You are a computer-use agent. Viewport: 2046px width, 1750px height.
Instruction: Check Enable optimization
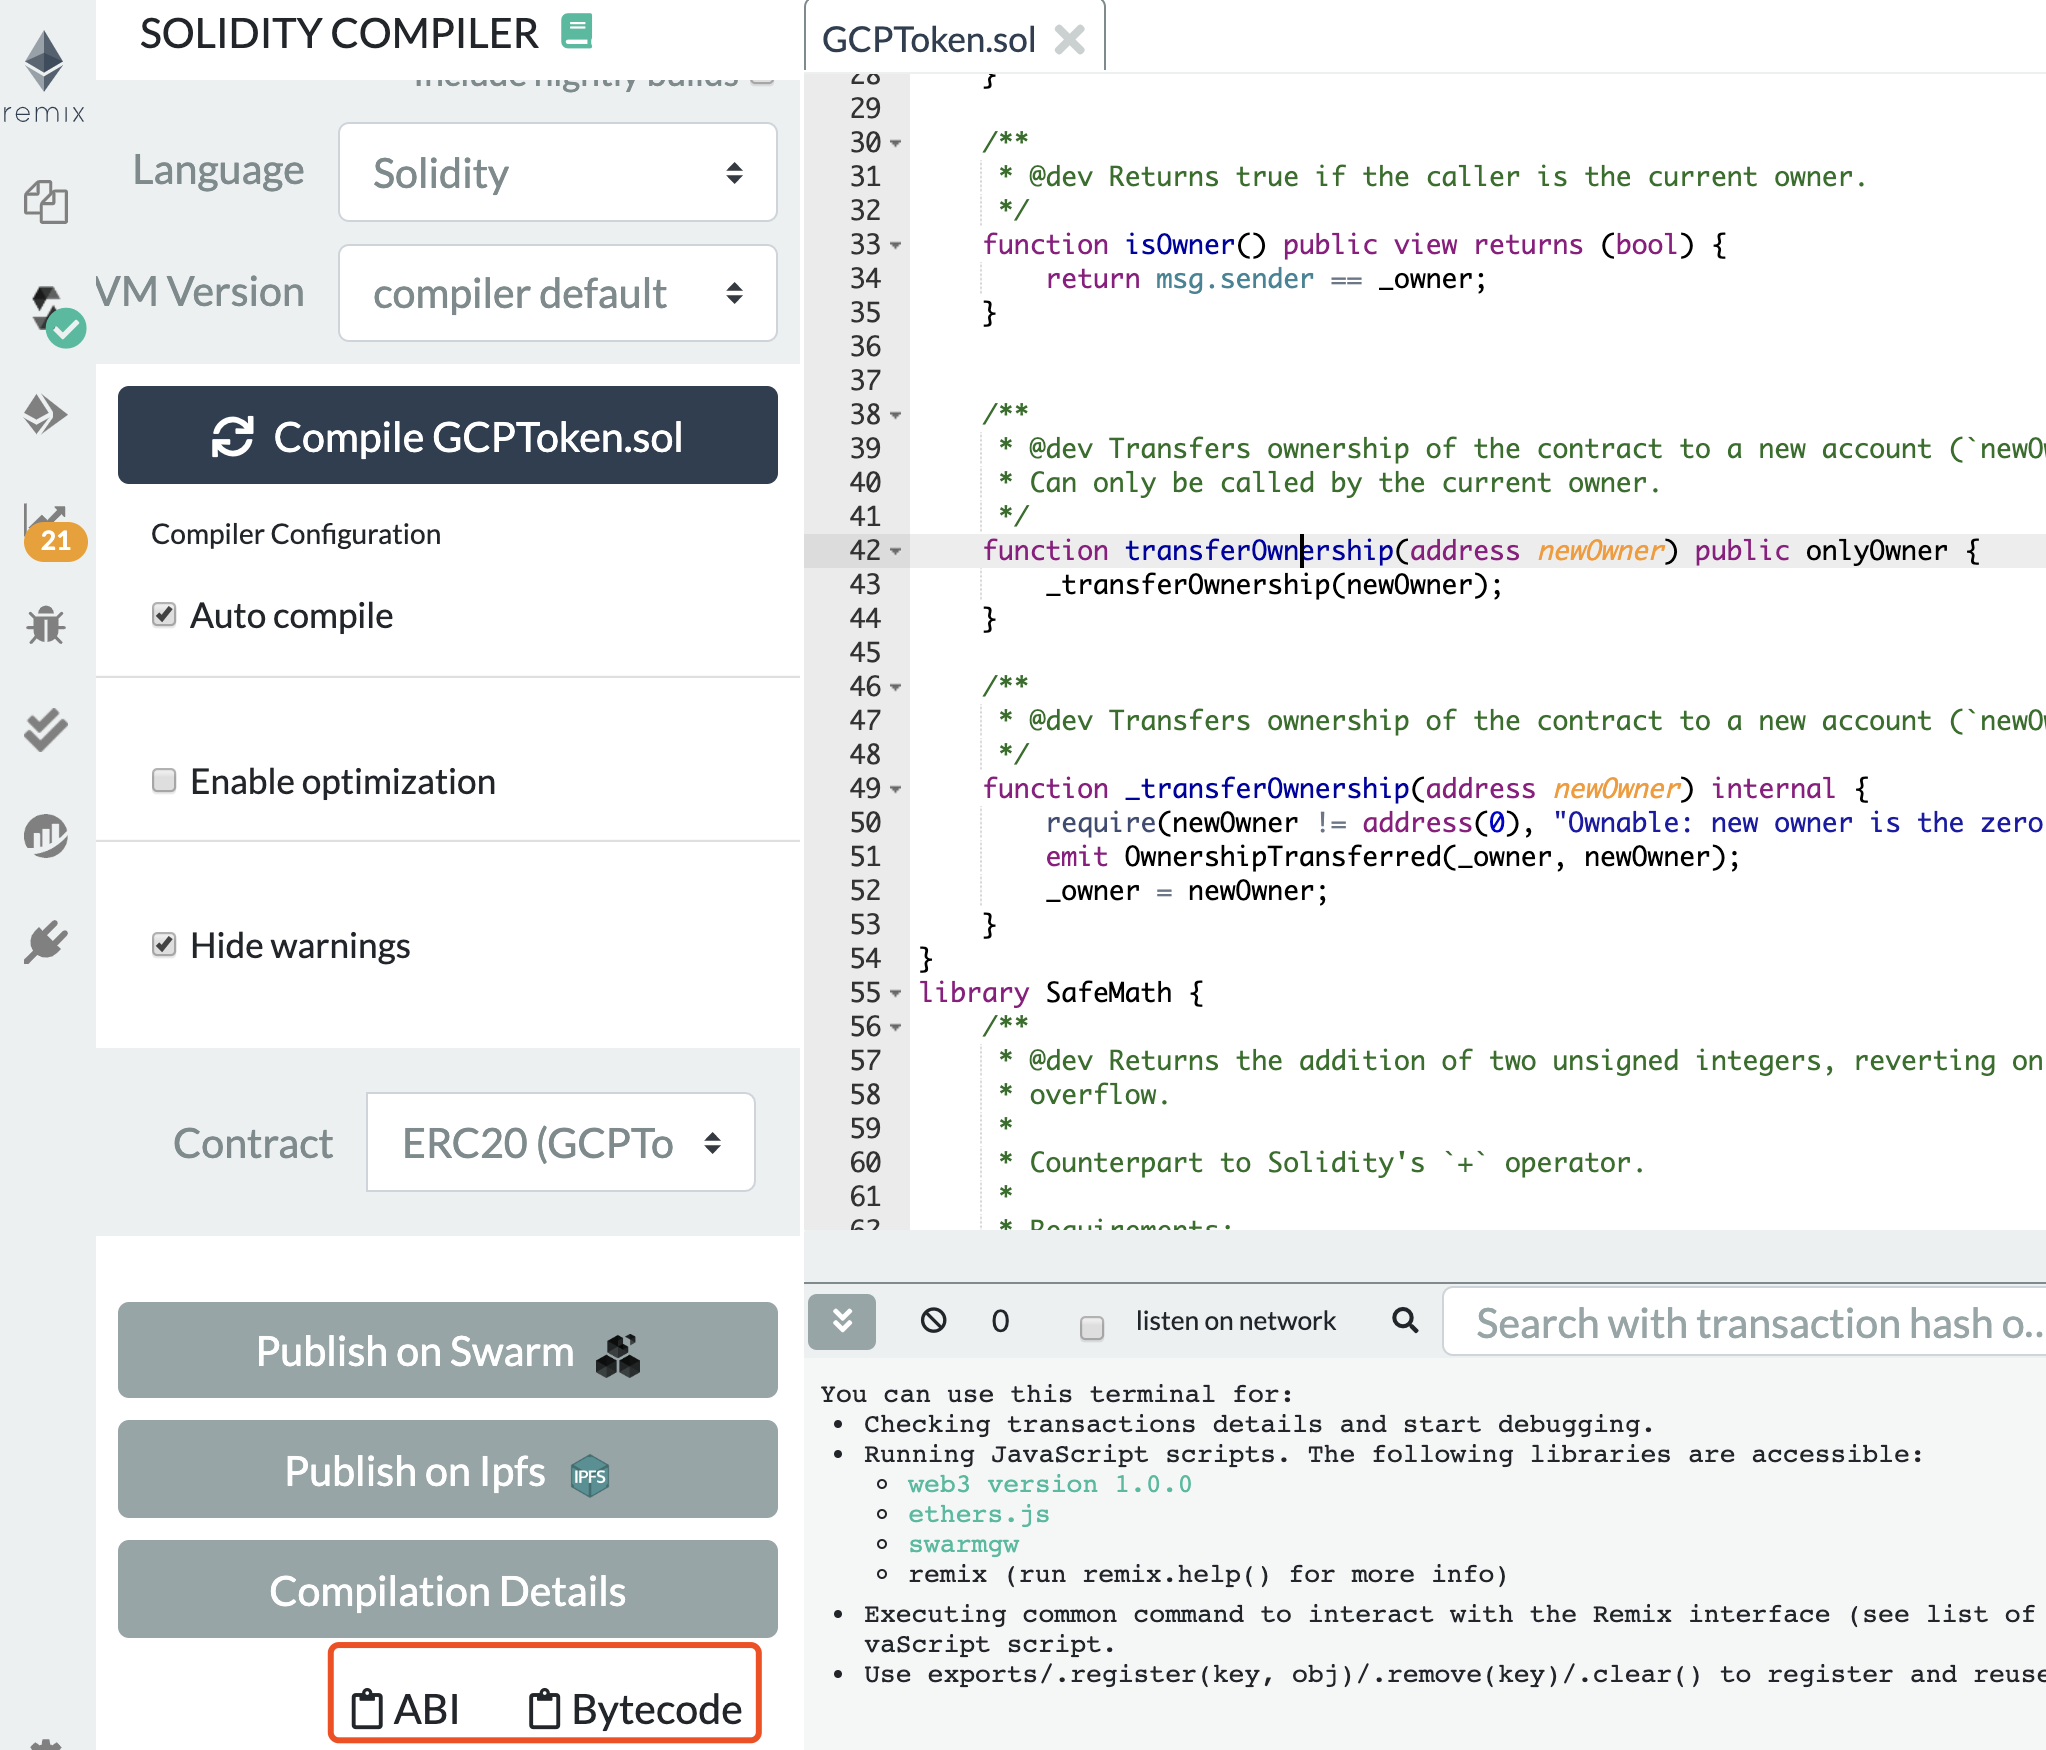point(164,780)
